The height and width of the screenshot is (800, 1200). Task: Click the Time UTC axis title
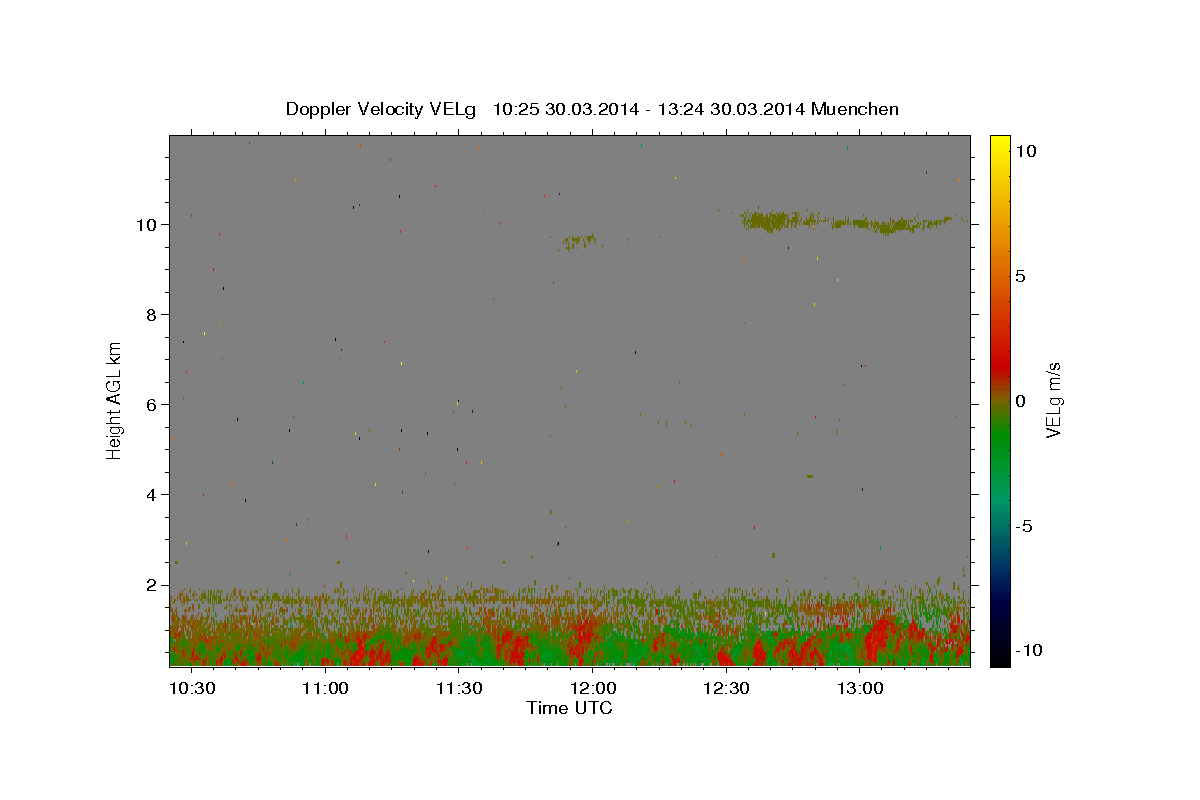point(569,708)
